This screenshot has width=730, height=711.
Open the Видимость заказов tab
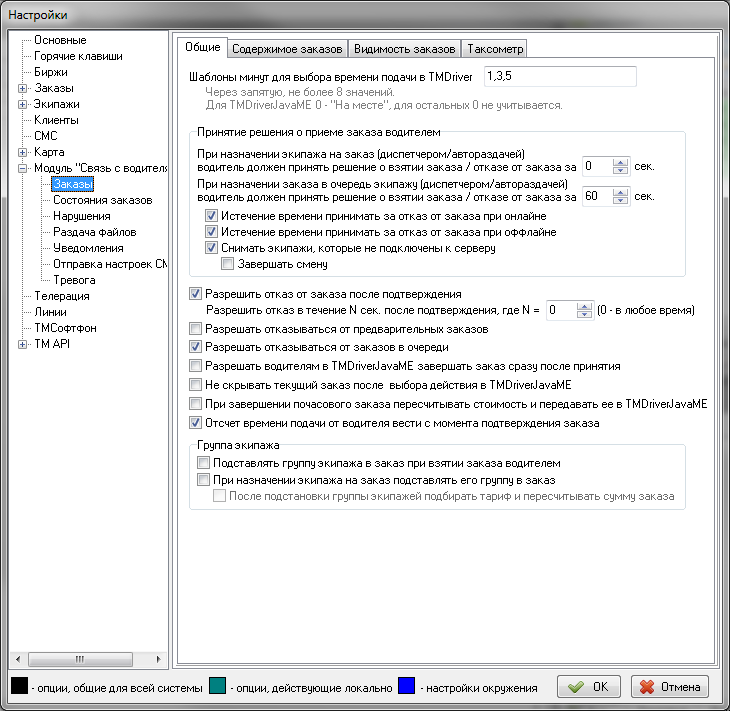click(x=406, y=49)
